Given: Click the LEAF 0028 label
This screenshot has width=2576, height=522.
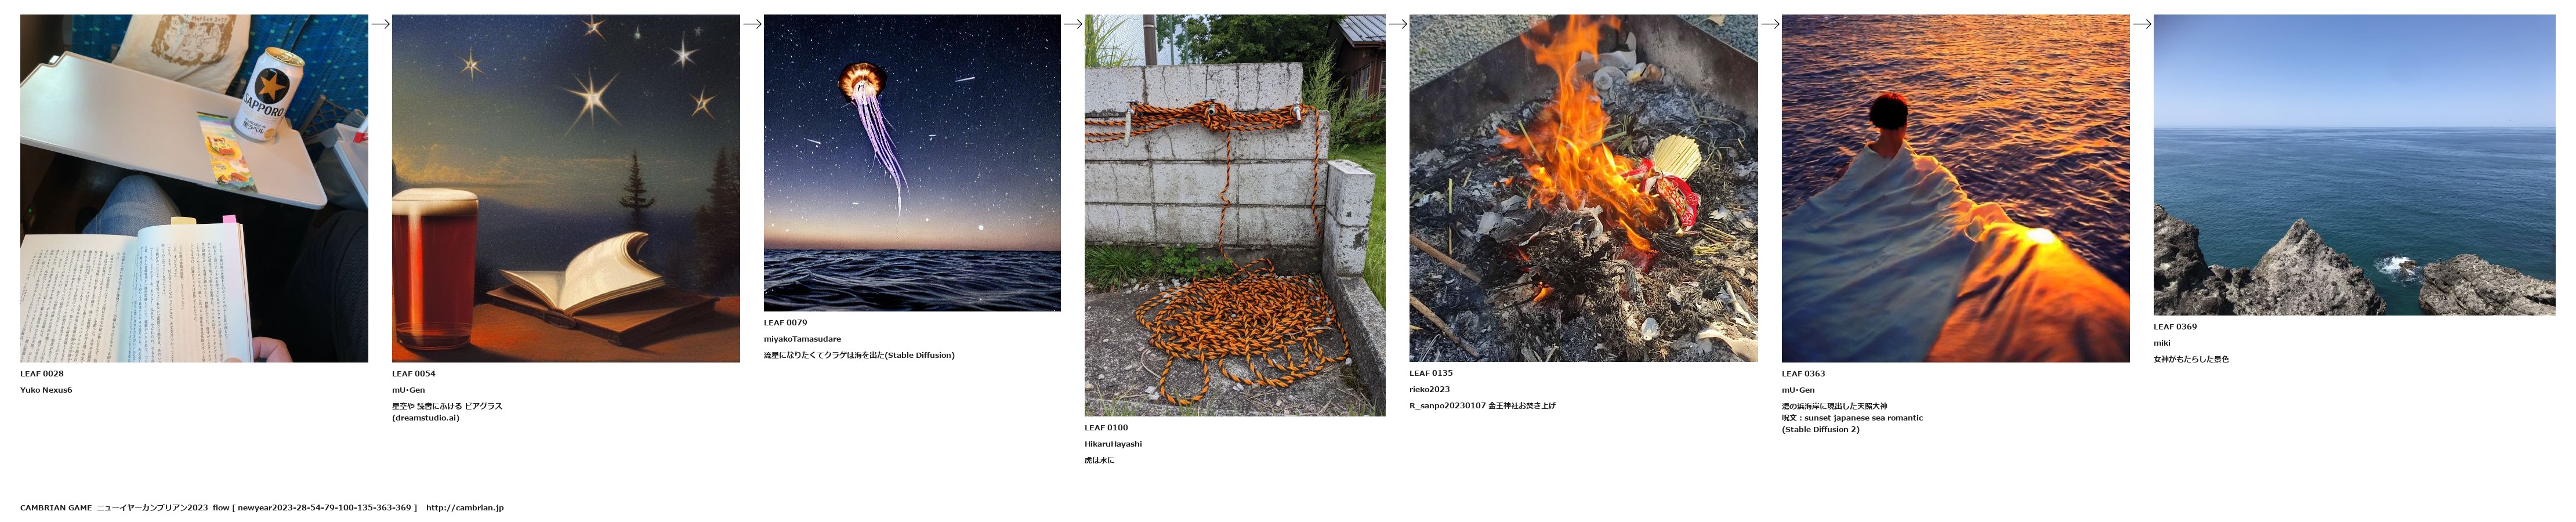Looking at the screenshot, I should point(42,374).
